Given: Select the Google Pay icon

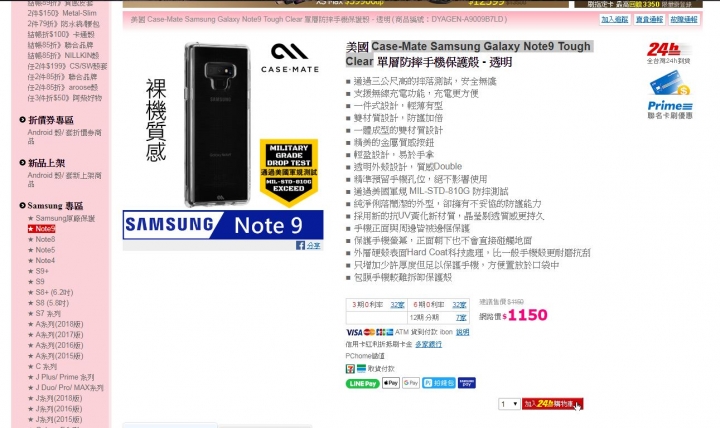Looking at the screenshot, I should [x=411, y=383].
